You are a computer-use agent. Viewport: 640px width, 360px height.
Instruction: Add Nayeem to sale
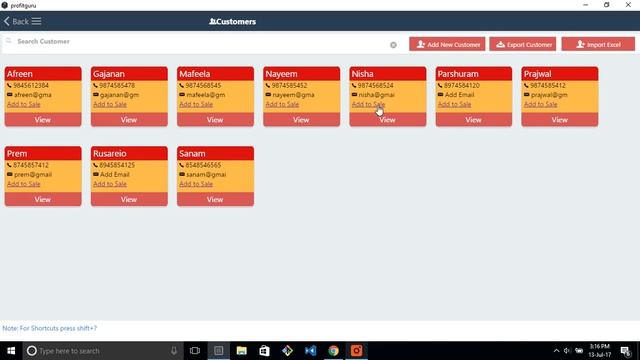coord(282,104)
